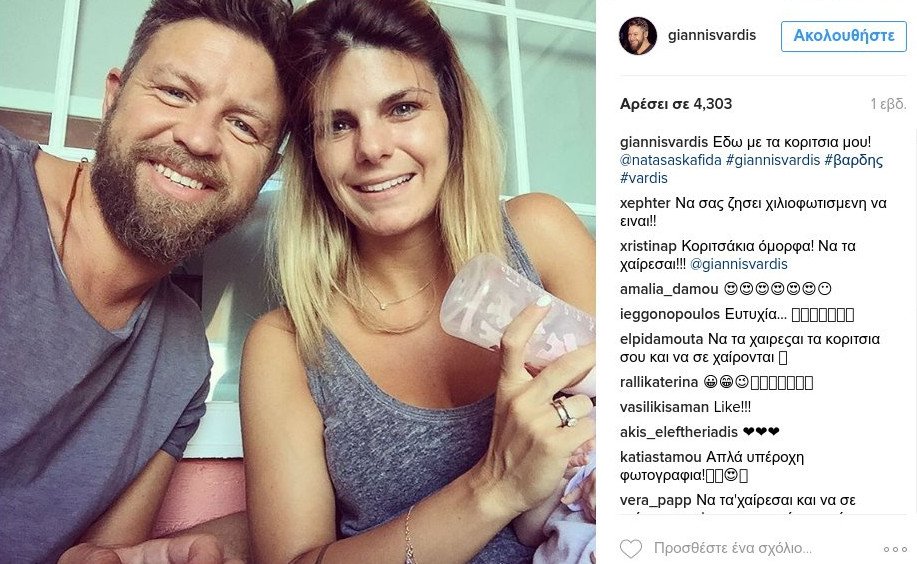Open commenter amalia_damou's profile
917x564 pixels.
669,290
